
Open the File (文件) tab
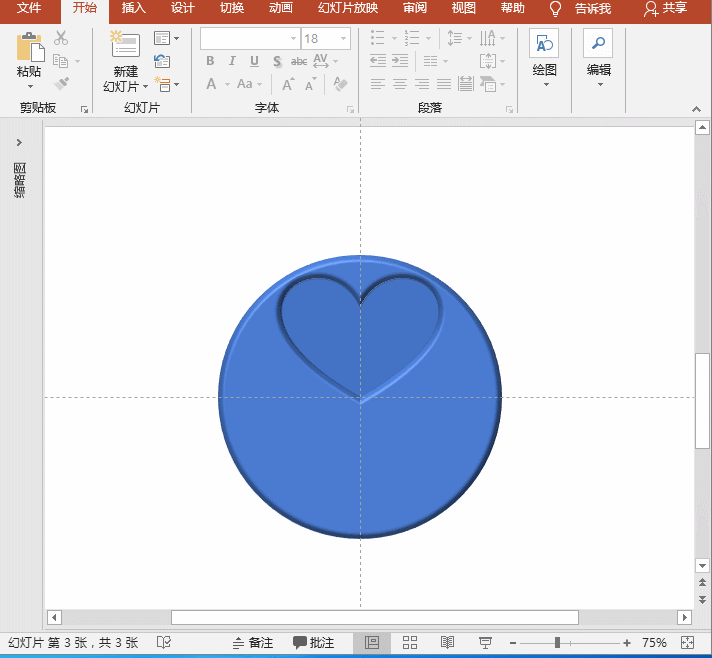tap(29, 8)
